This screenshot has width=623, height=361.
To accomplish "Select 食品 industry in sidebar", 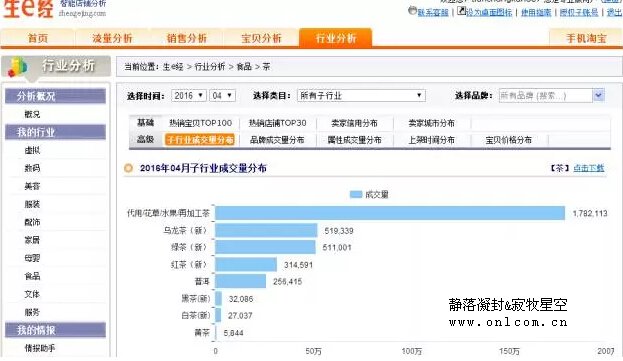I will [32, 276].
